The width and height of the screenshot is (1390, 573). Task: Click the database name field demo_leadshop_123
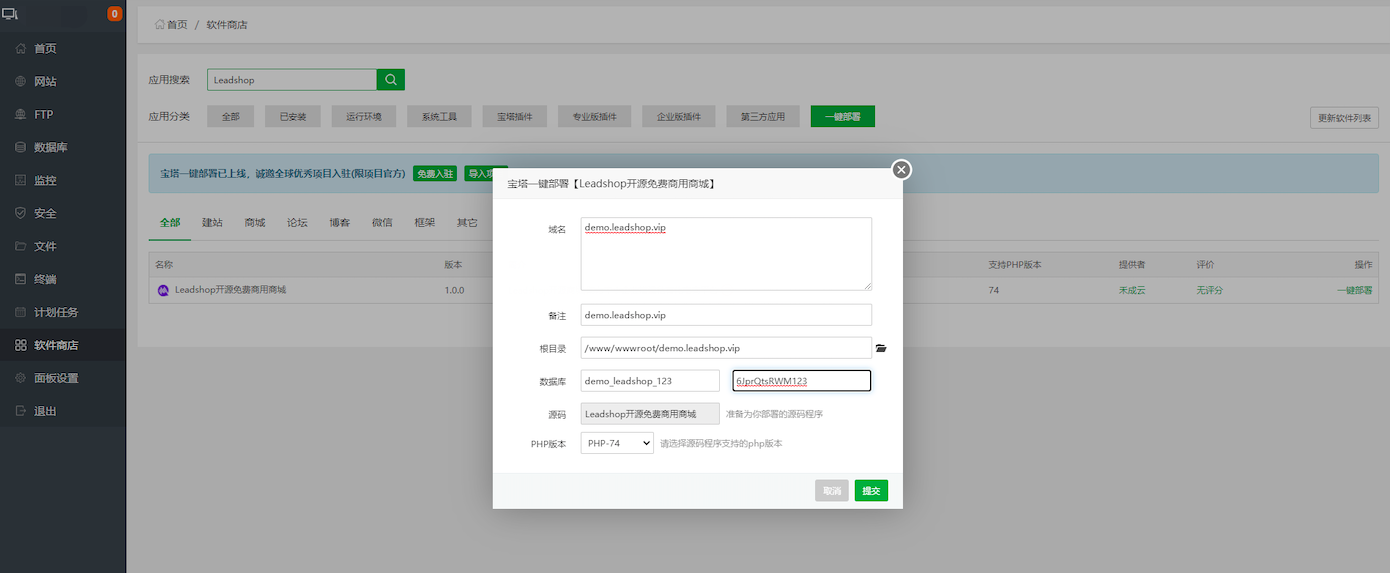(x=650, y=381)
